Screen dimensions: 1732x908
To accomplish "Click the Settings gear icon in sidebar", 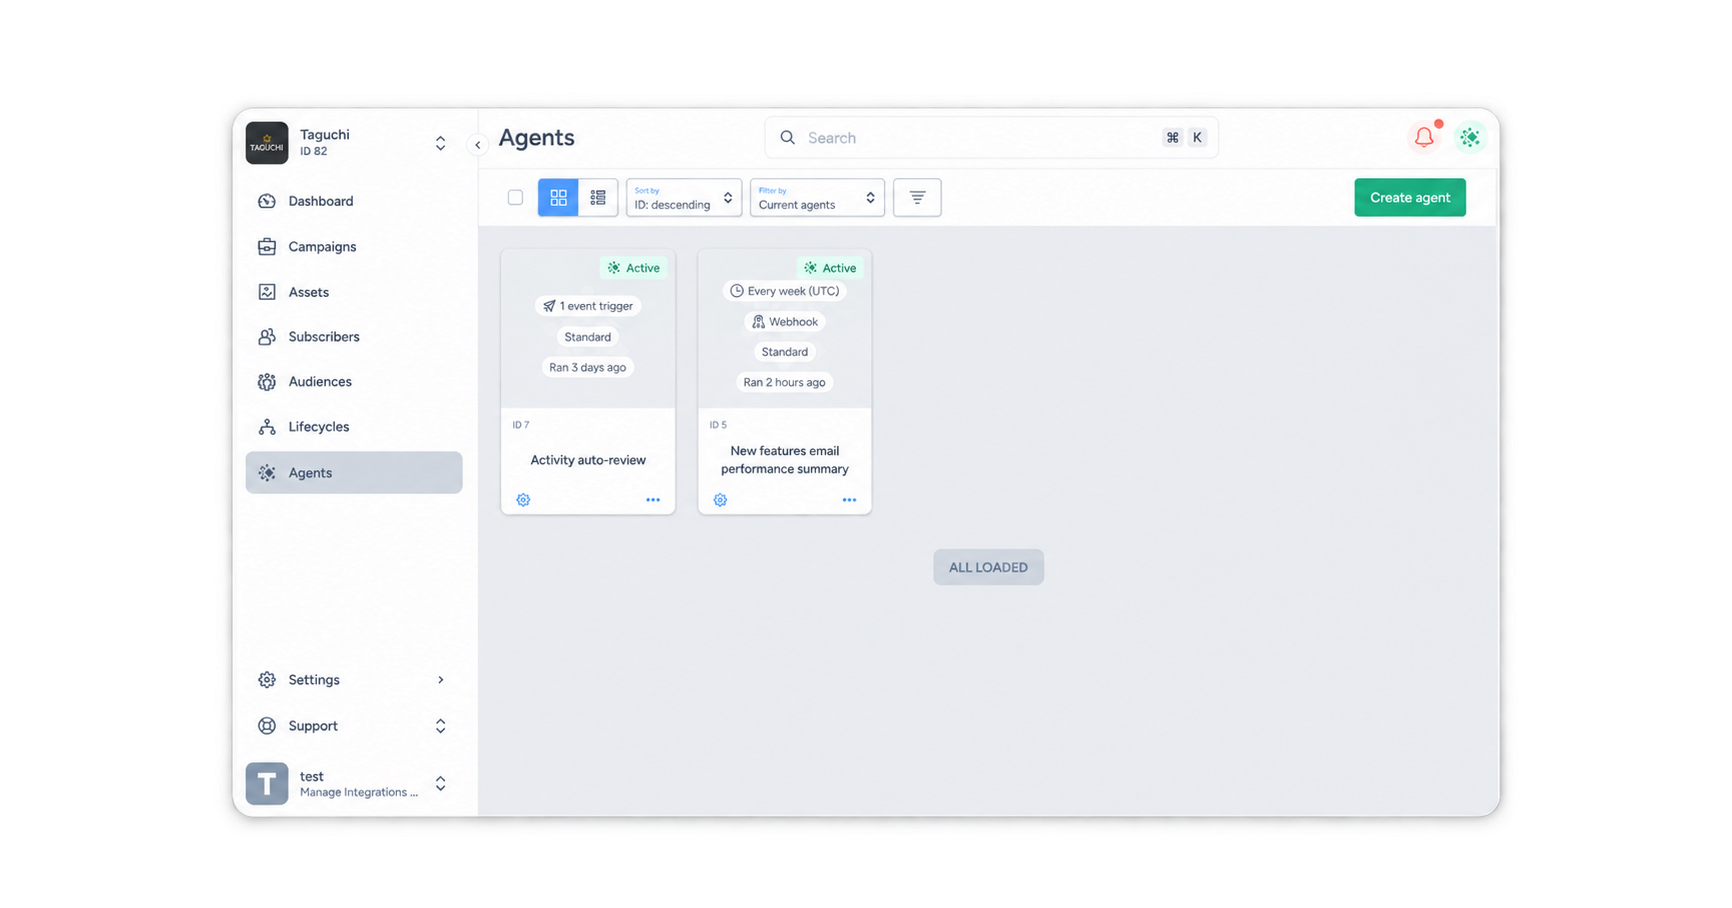I will click(x=267, y=680).
